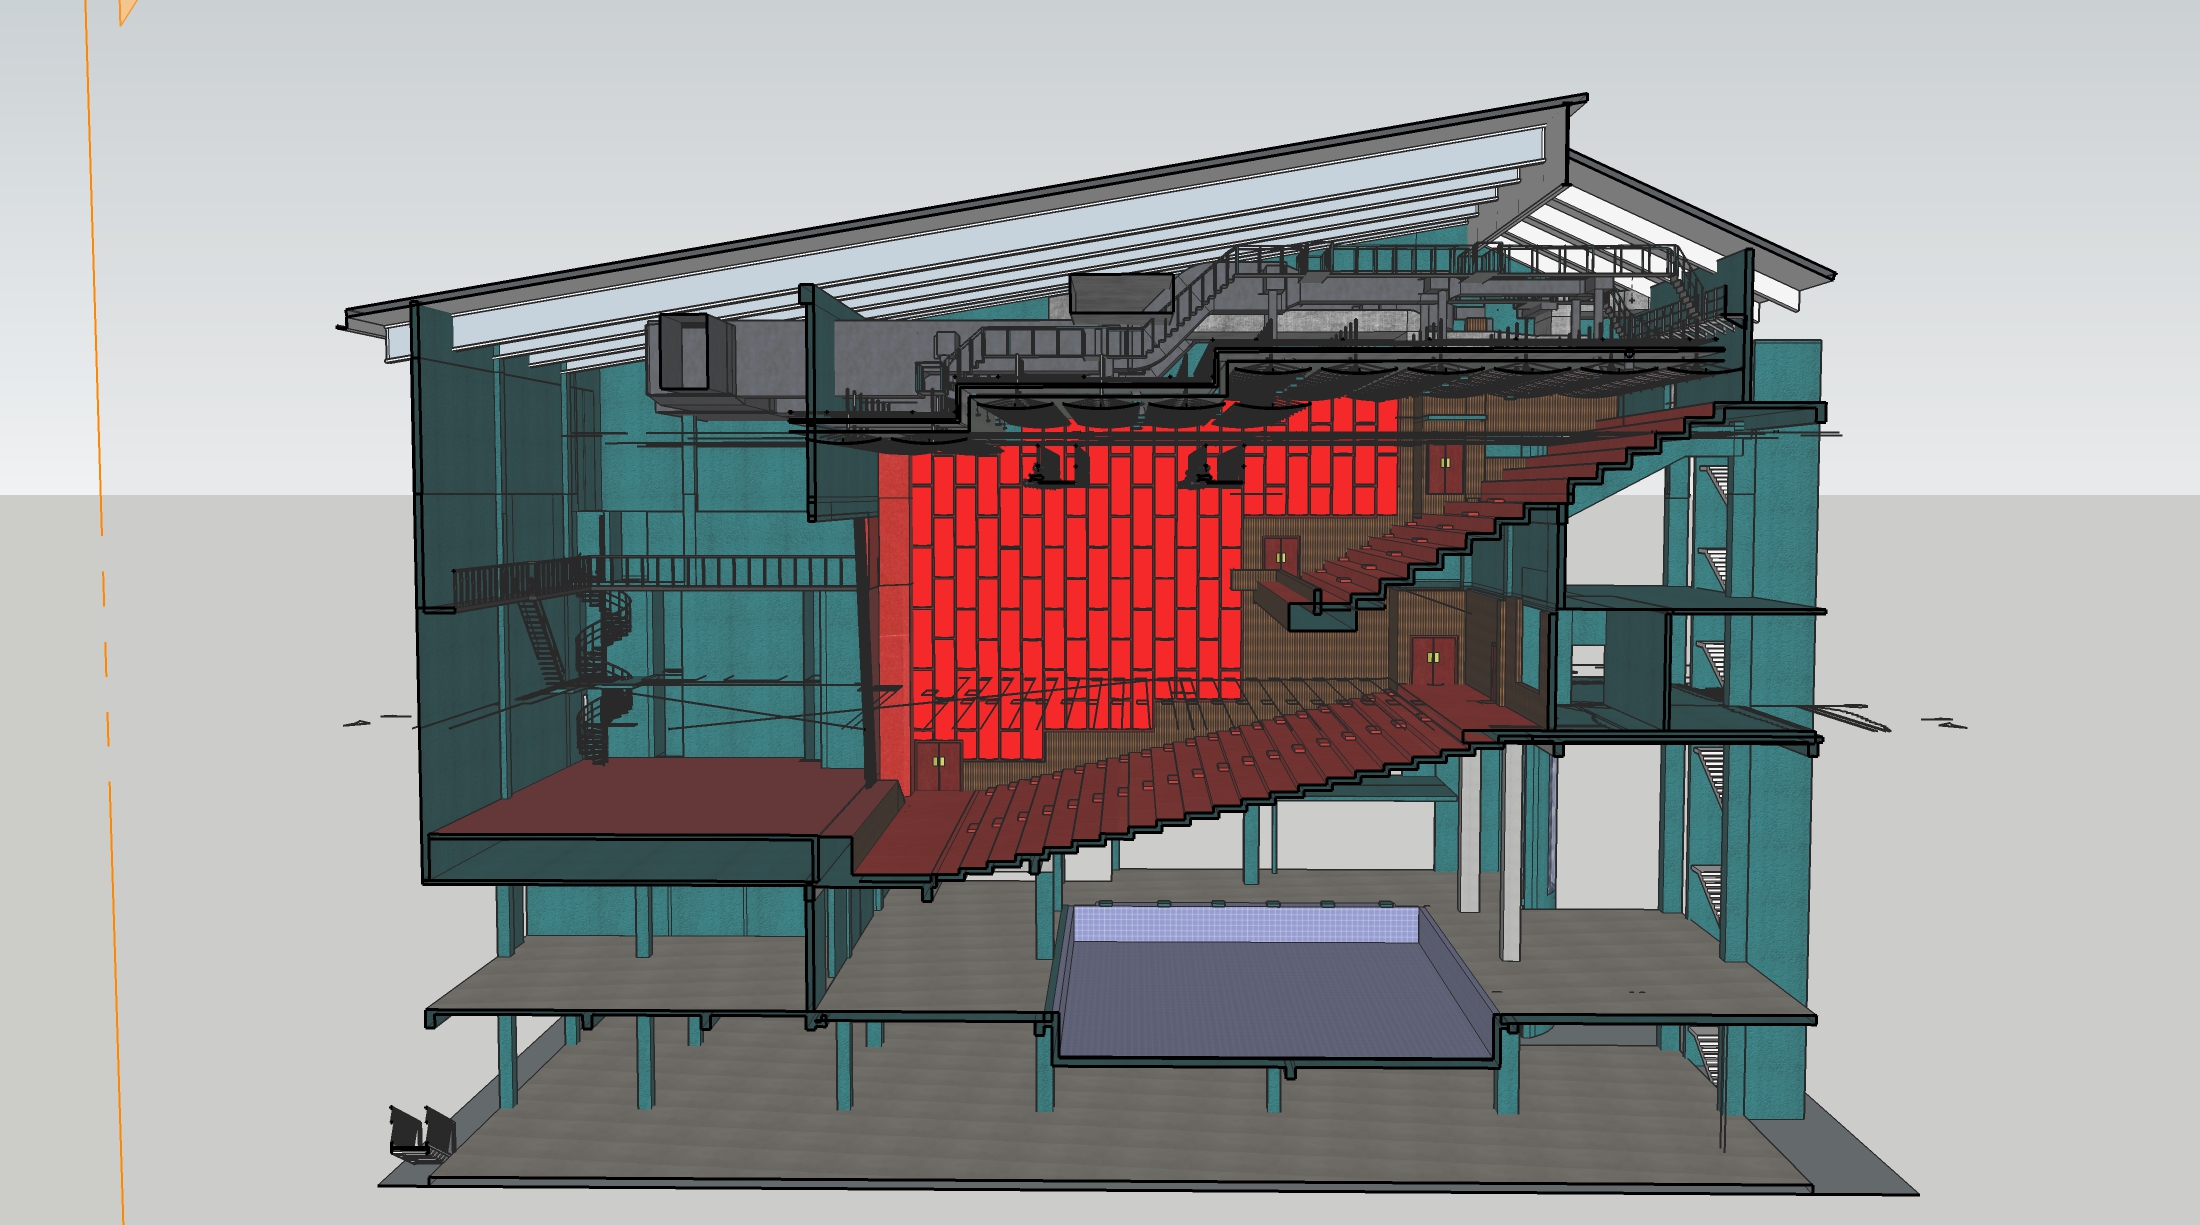Click the red double door beside stage
2200x1225 pixels.
coord(937,765)
